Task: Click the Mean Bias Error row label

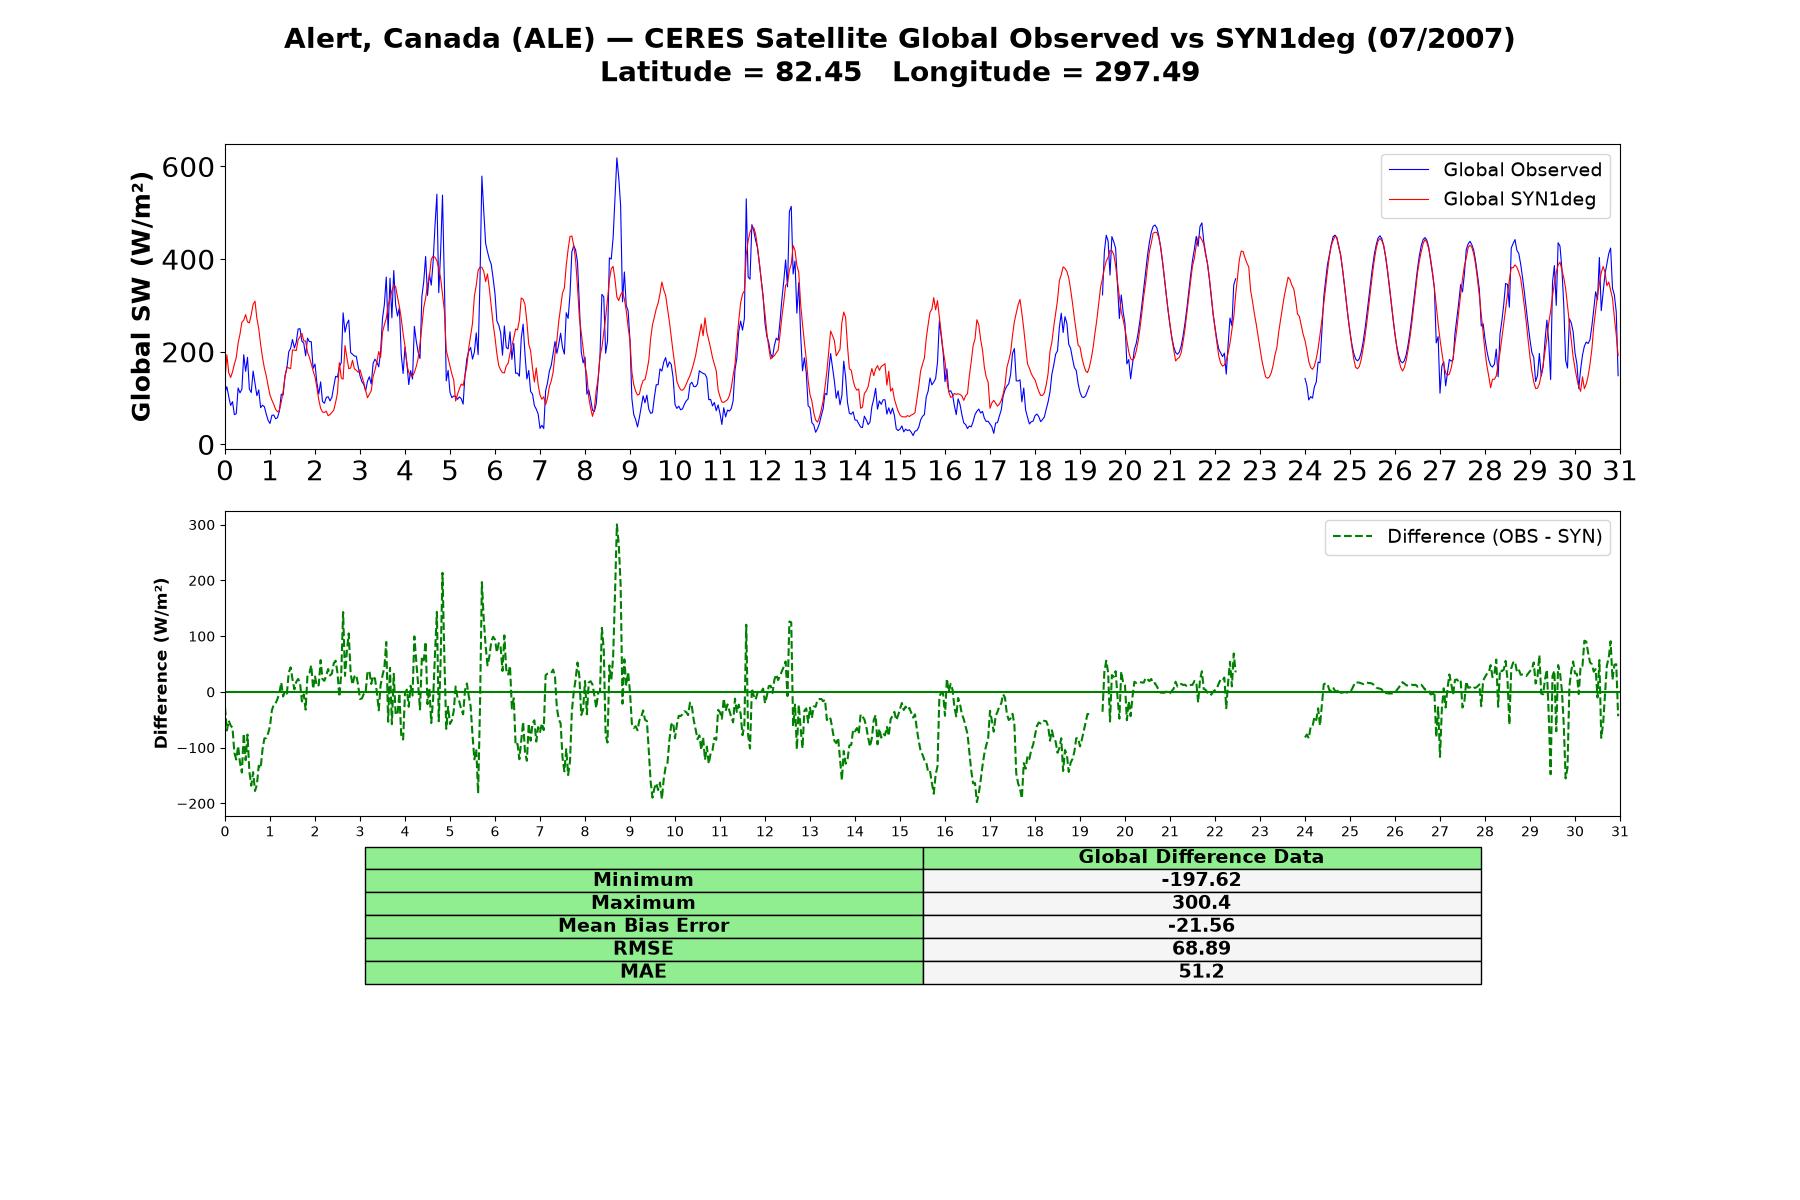Action: pos(644,926)
